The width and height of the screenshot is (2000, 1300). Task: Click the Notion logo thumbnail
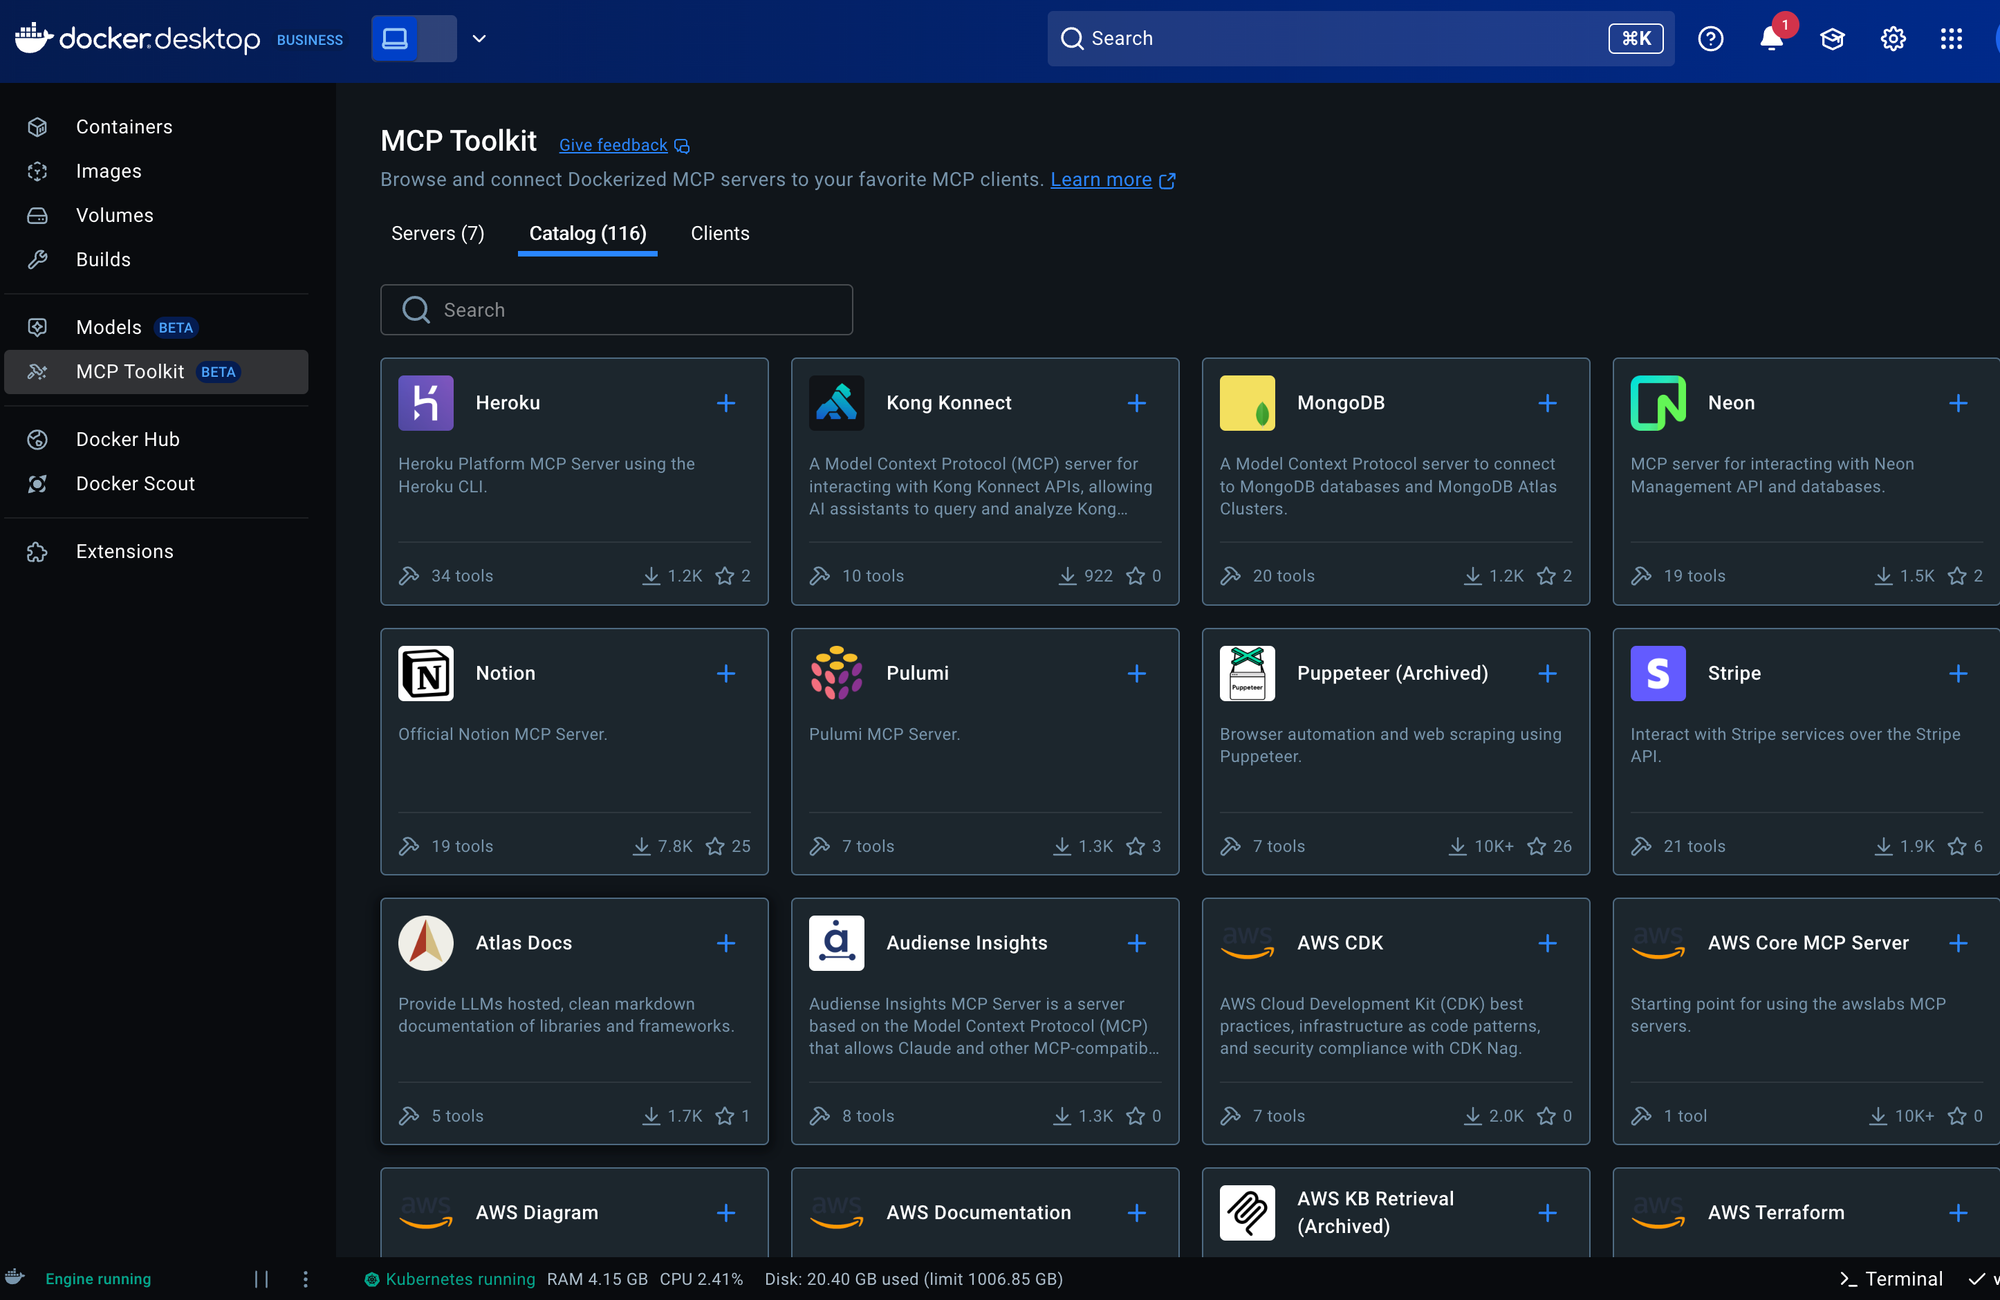(426, 673)
